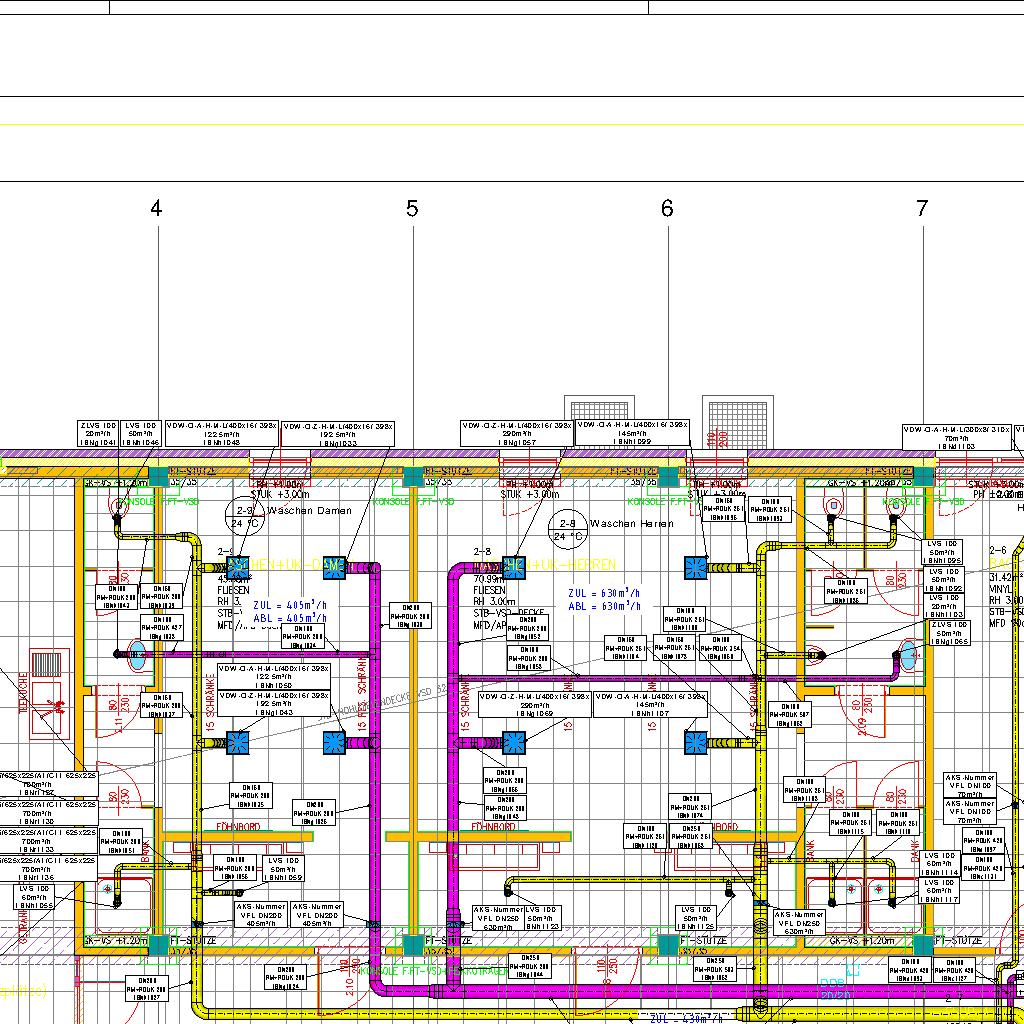Click the grid axis label 7

pos(922,209)
